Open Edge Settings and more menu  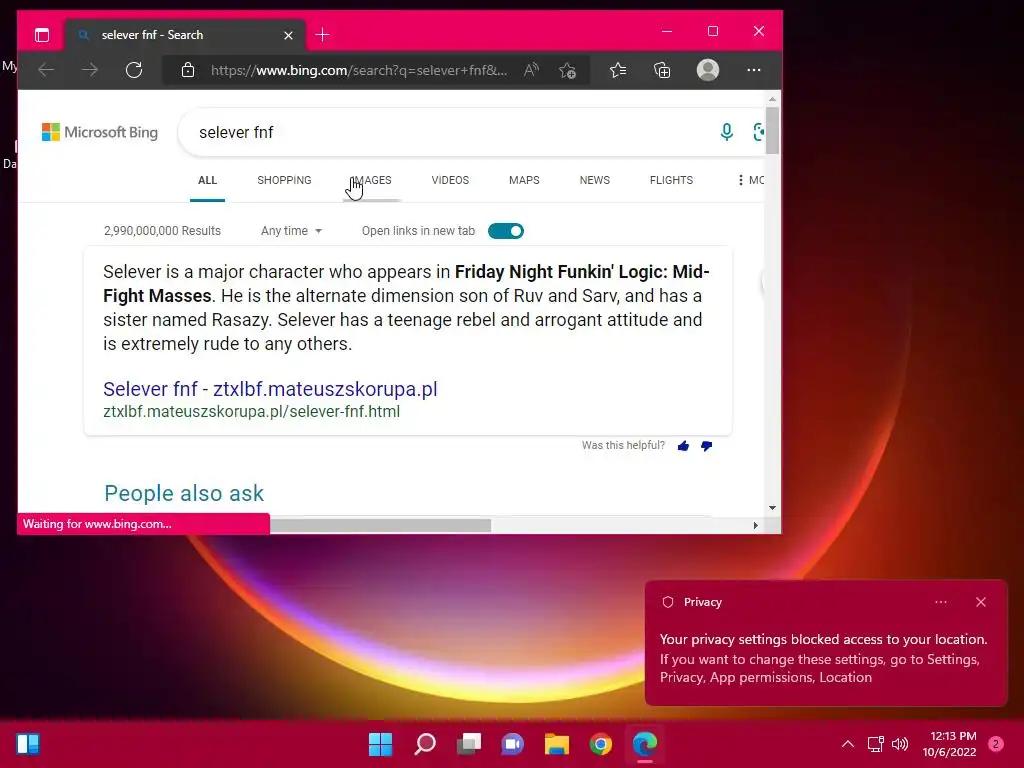click(754, 70)
